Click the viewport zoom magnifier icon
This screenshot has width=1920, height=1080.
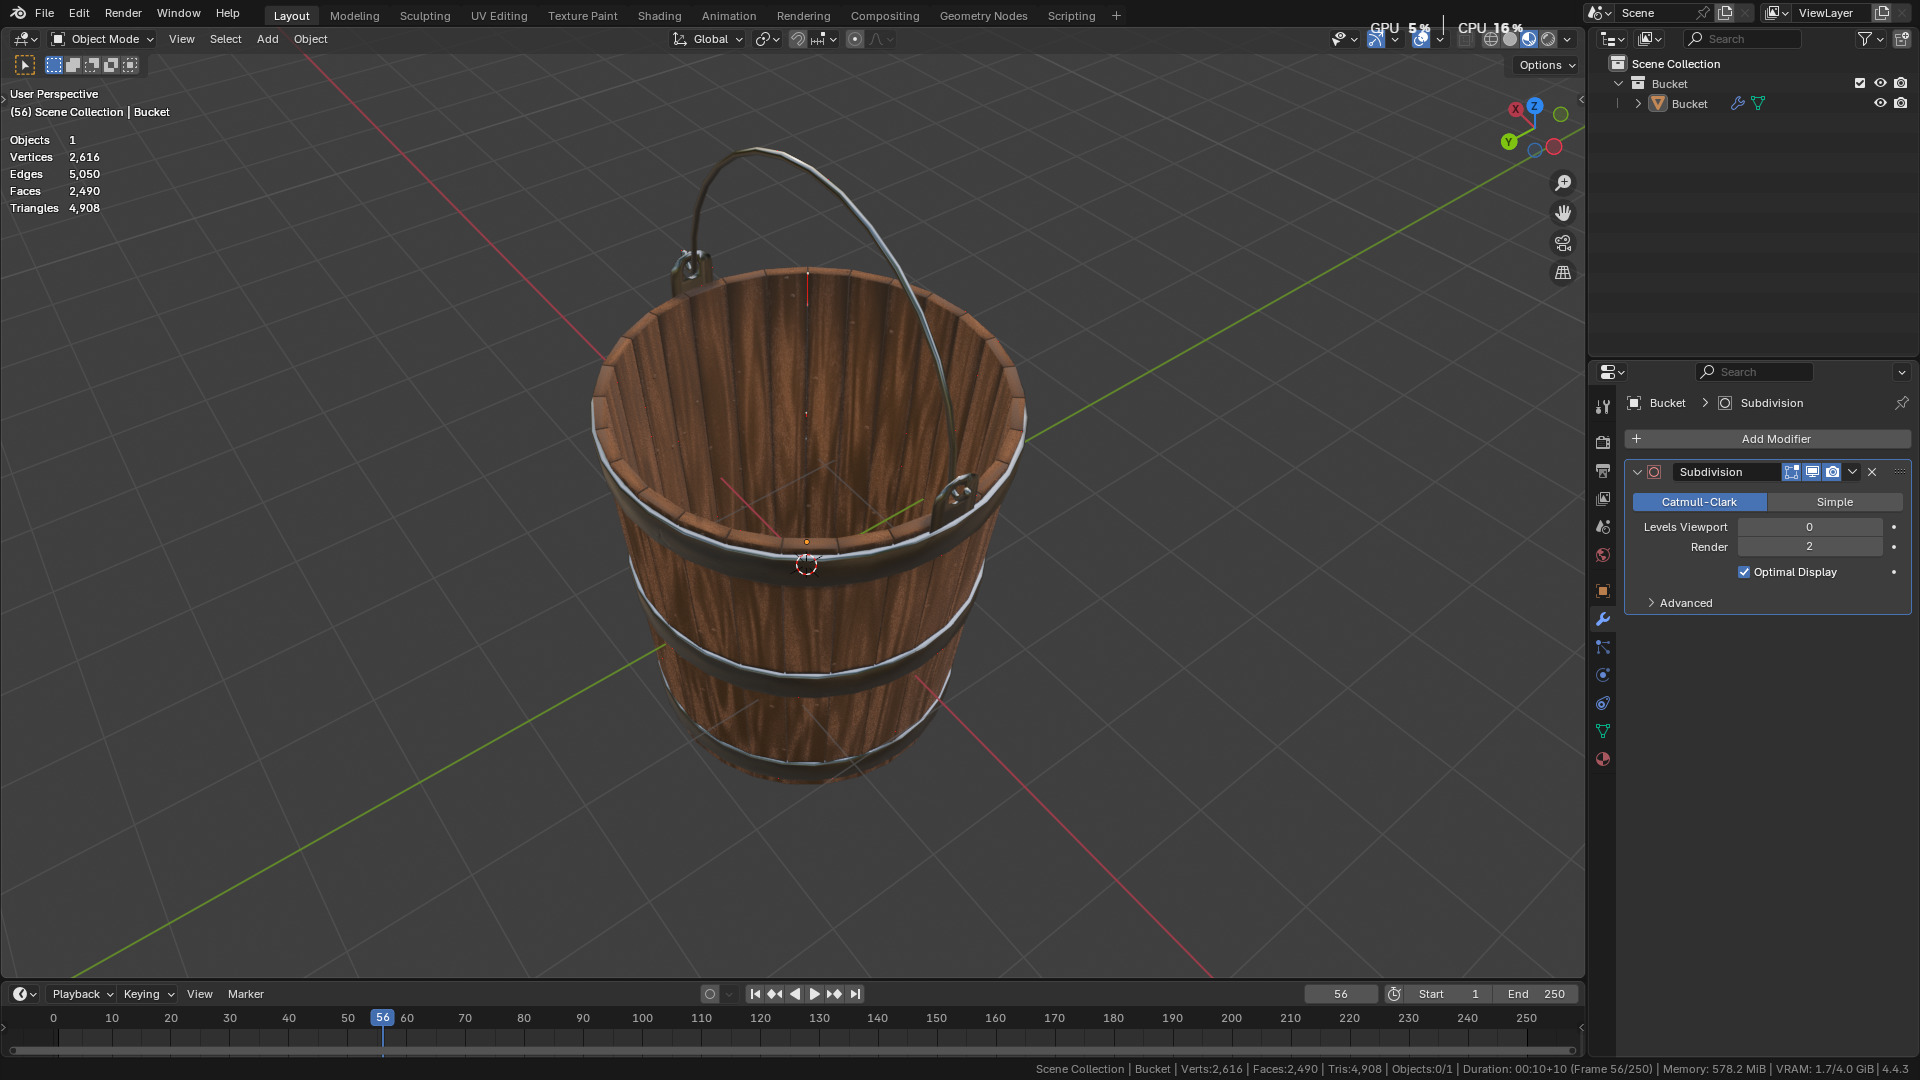(x=1563, y=183)
